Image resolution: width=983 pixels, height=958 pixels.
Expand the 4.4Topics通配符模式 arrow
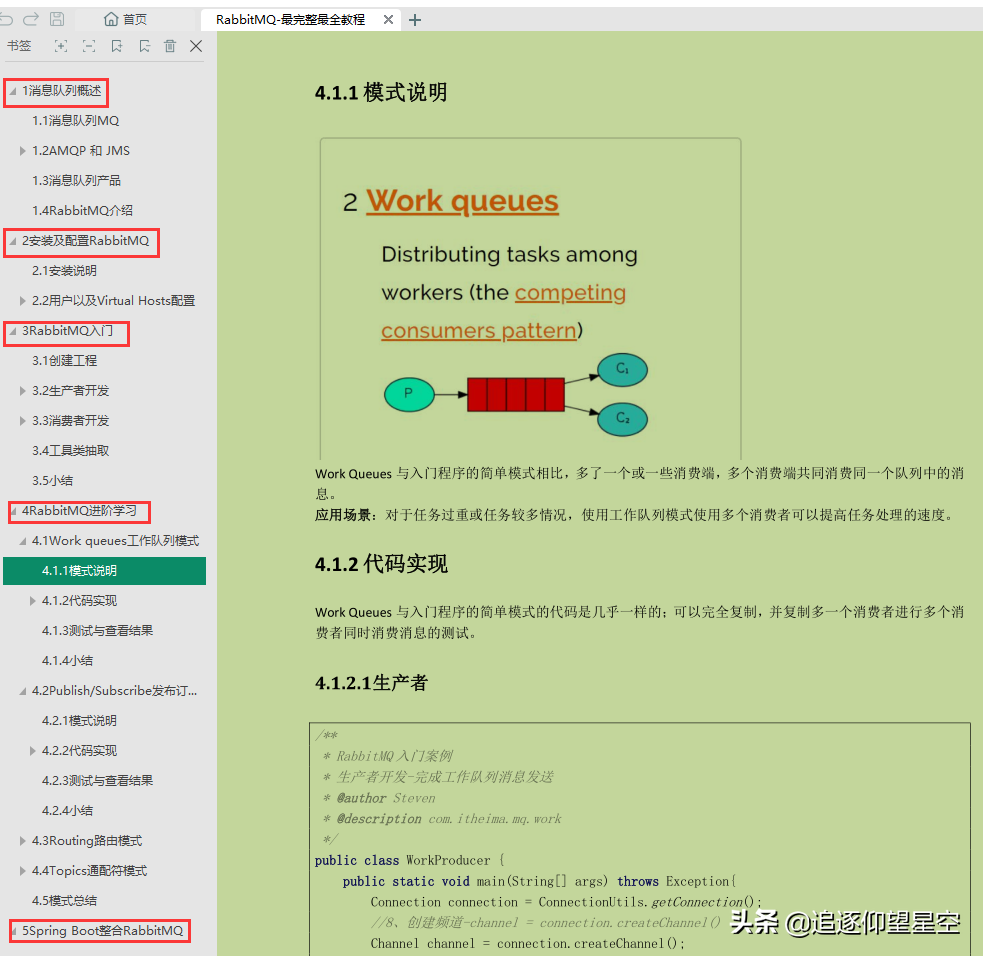[x=23, y=871]
